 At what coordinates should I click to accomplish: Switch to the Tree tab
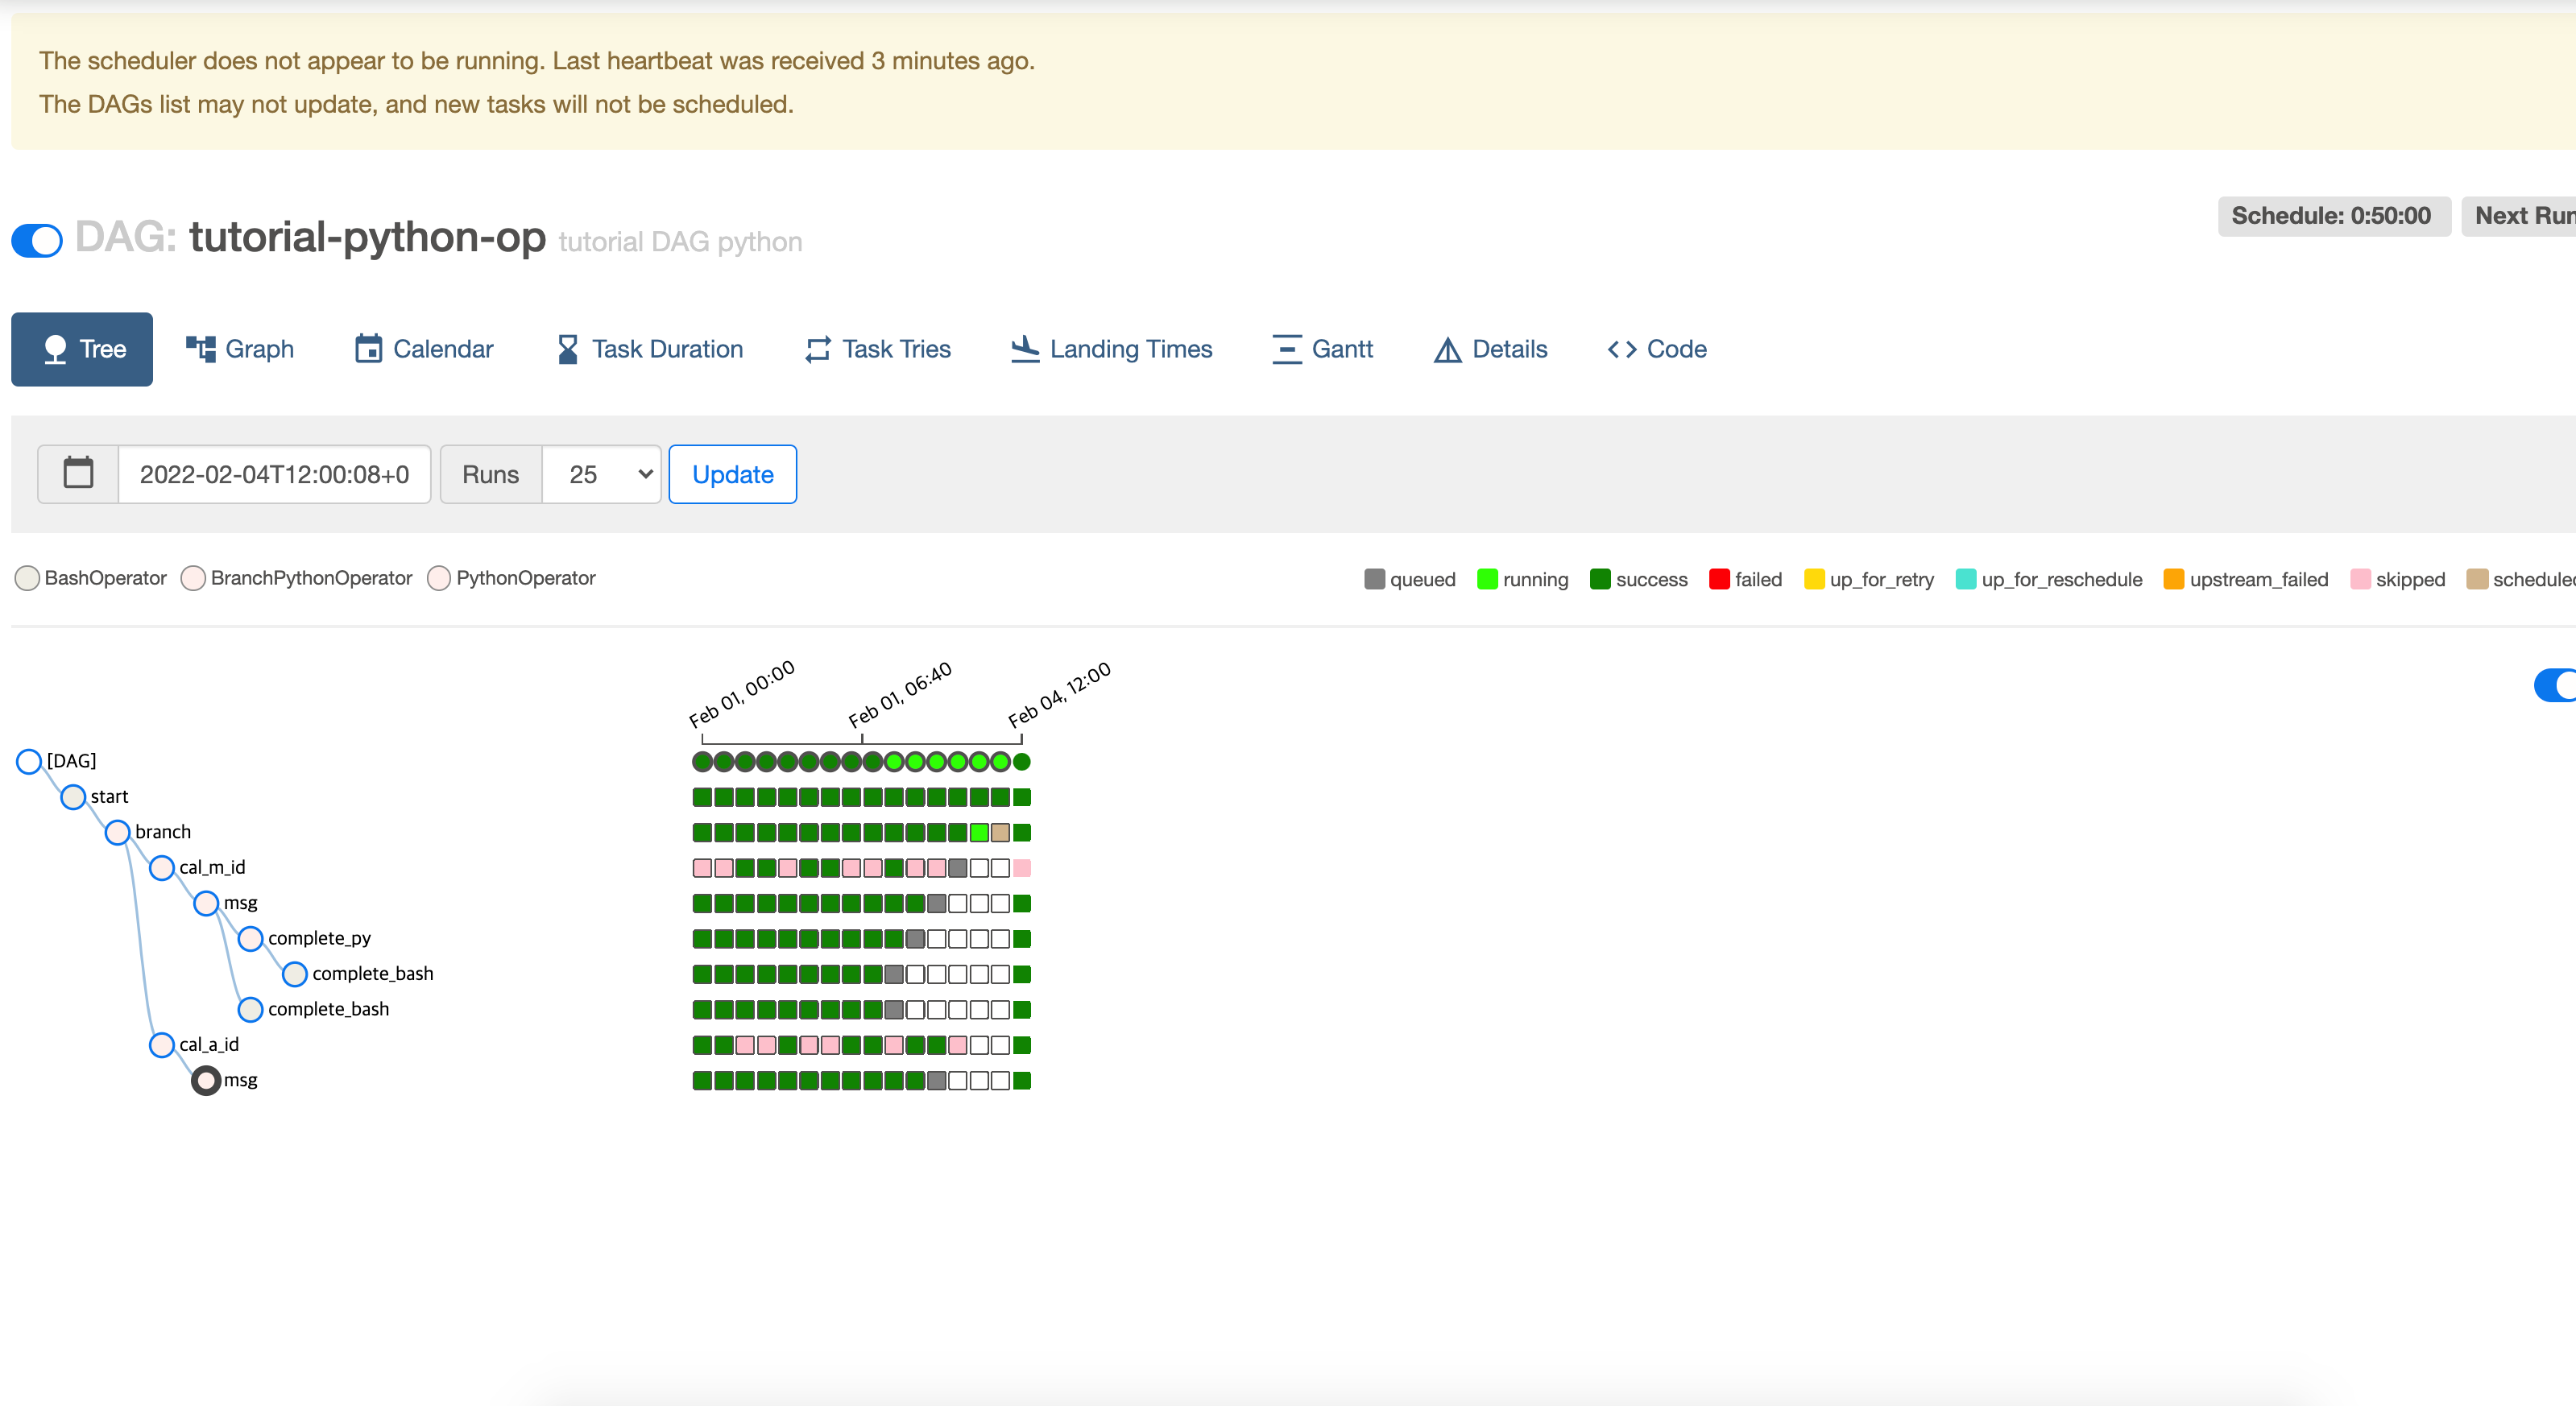[82, 349]
